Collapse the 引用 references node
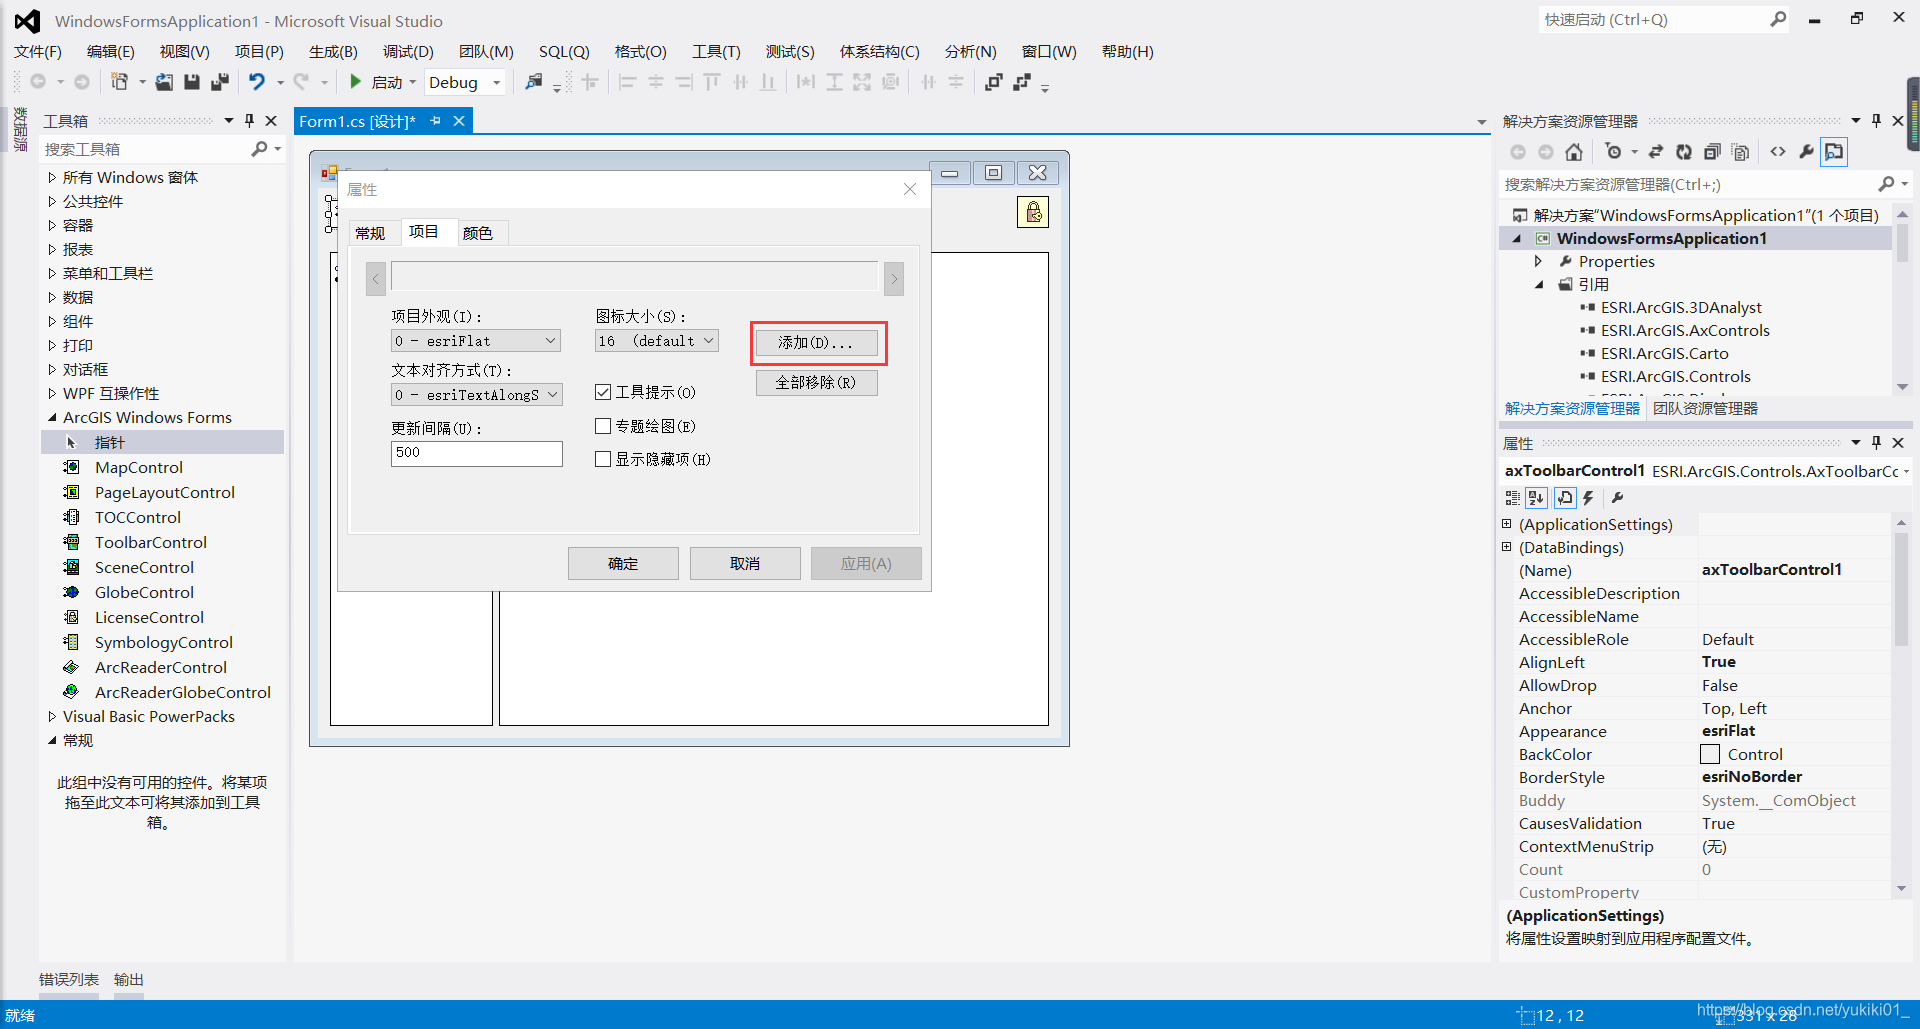The height and width of the screenshot is (1029, 1920). point(1540,284)
